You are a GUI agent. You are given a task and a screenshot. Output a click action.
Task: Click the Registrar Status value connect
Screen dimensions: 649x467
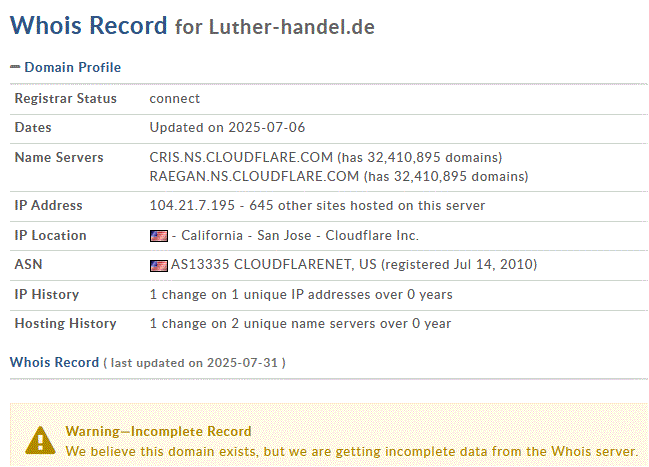[175, 99]
